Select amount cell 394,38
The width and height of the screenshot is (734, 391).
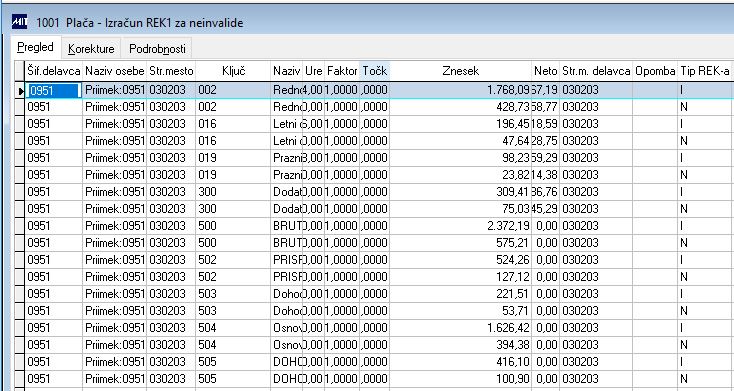coord(461,345)
